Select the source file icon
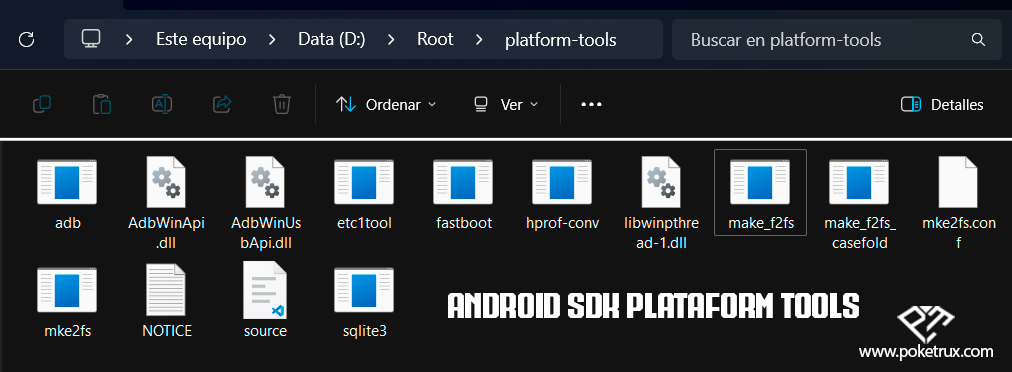The image size is (1012, 372). point(265,290)
